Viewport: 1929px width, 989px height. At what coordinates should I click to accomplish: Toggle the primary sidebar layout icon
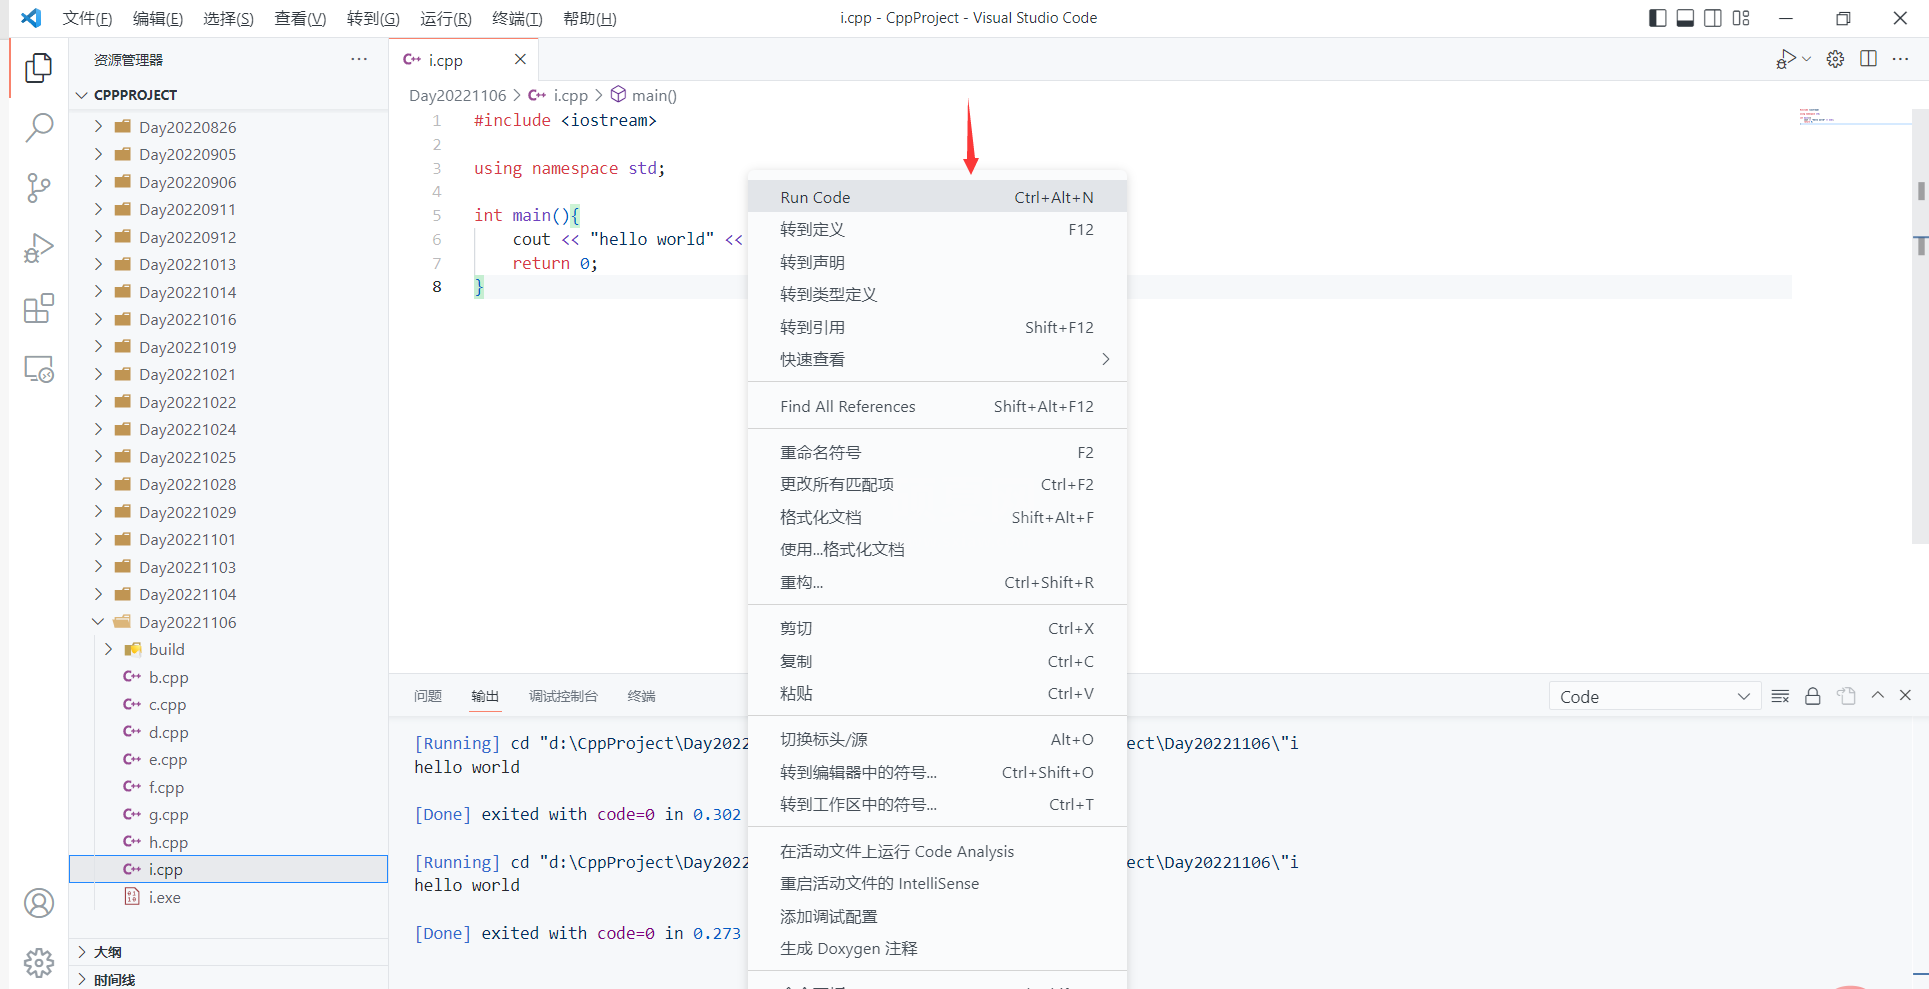click(1657, 18)
